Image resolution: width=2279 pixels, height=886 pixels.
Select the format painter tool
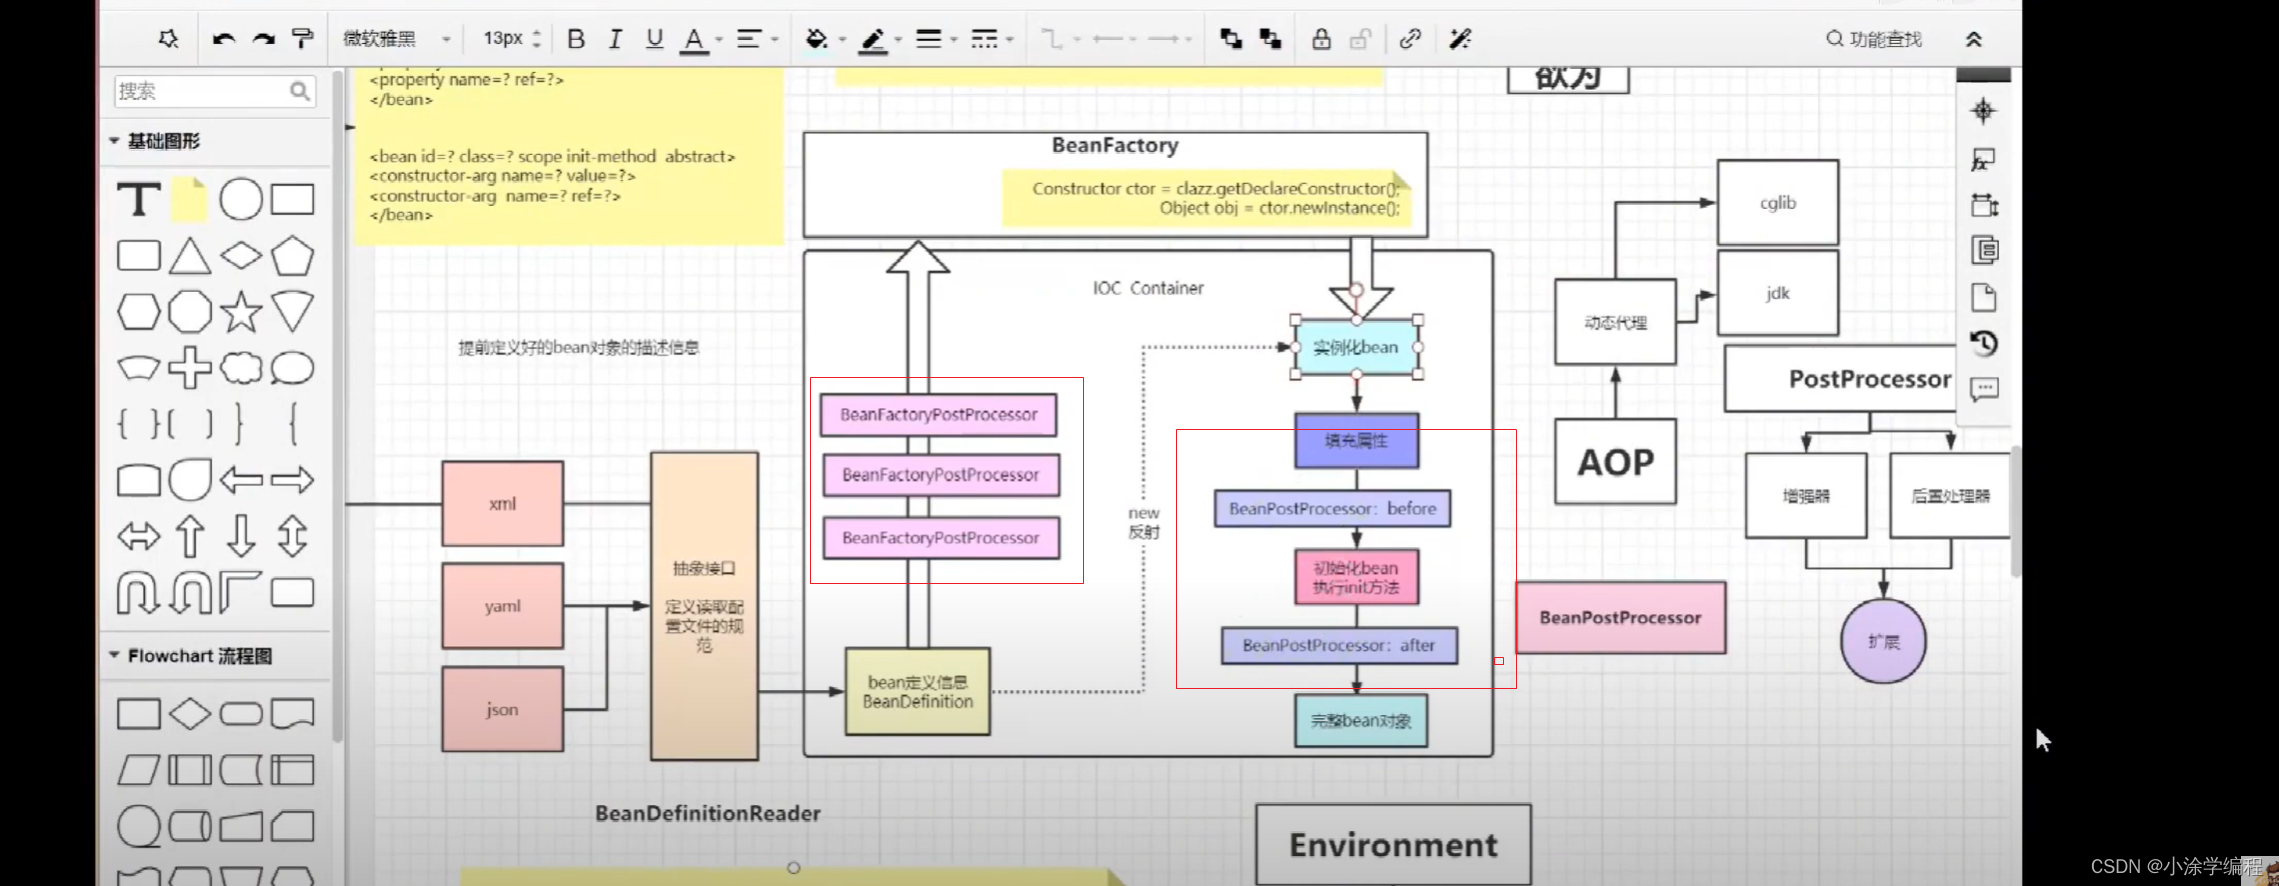[302, 38]
